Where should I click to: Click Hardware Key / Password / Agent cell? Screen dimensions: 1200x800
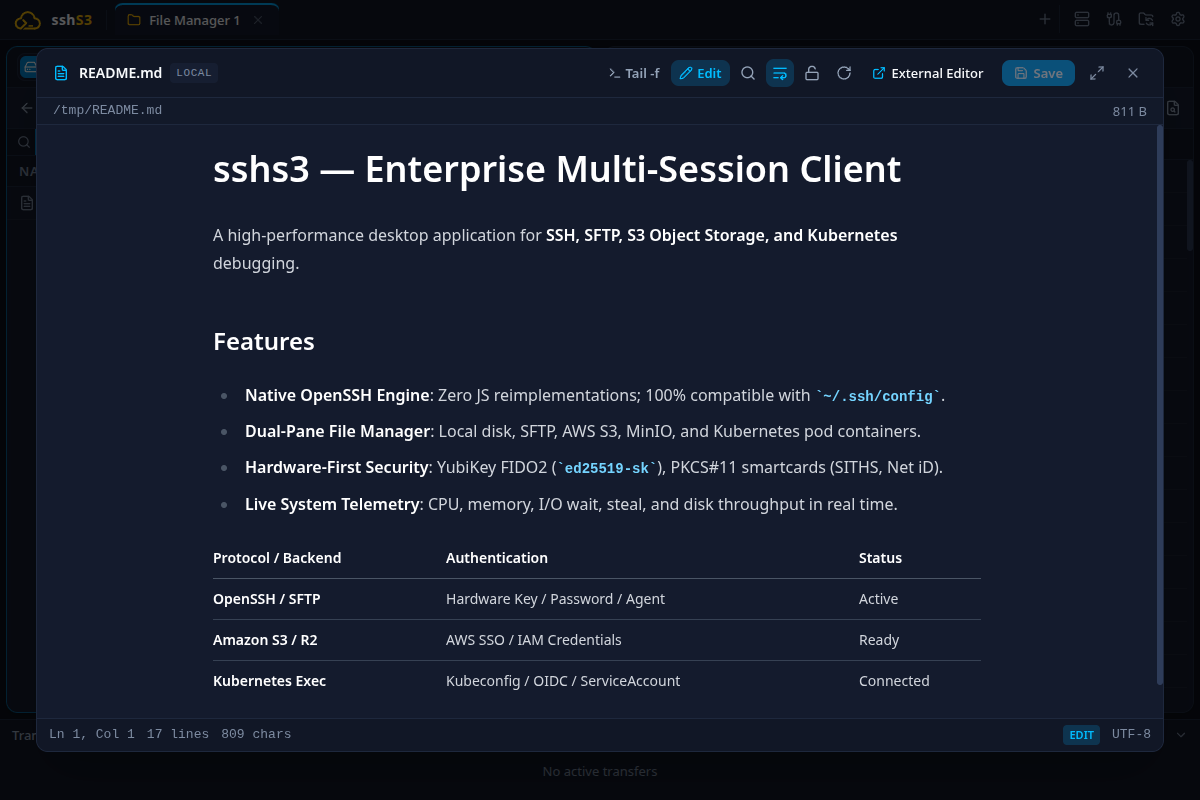[555, 599]
